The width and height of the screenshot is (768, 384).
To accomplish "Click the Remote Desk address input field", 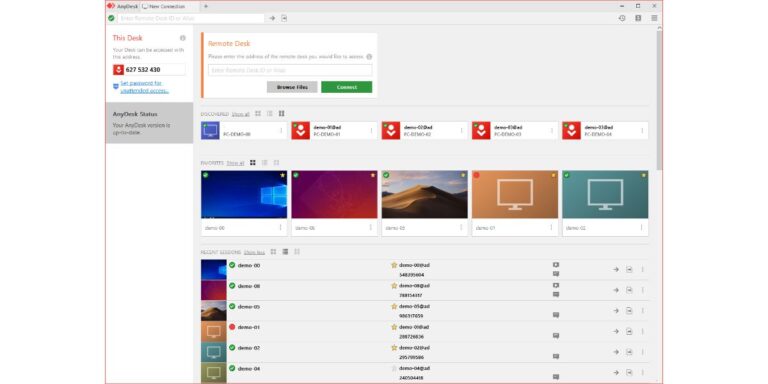I will [290, 70].
